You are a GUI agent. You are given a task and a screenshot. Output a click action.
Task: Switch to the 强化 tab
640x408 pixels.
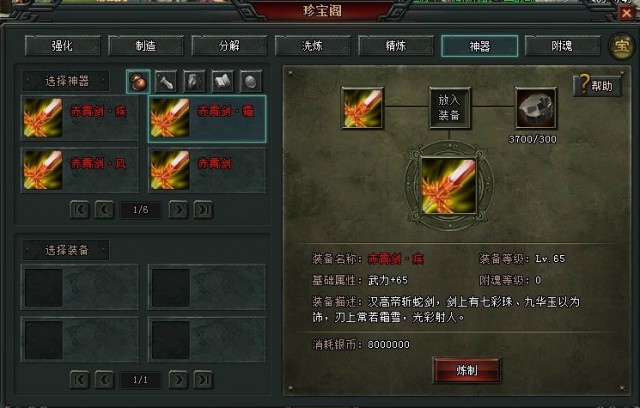tap(62, 46)
